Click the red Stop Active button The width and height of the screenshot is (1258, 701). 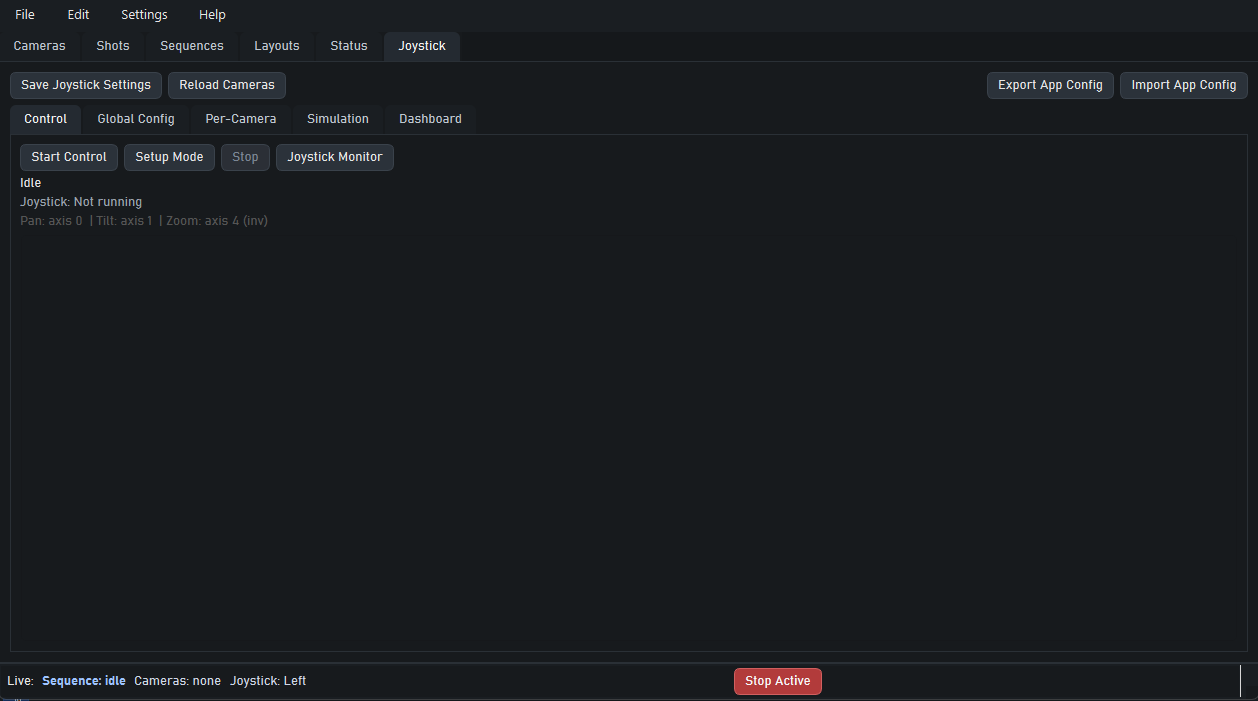778,681
